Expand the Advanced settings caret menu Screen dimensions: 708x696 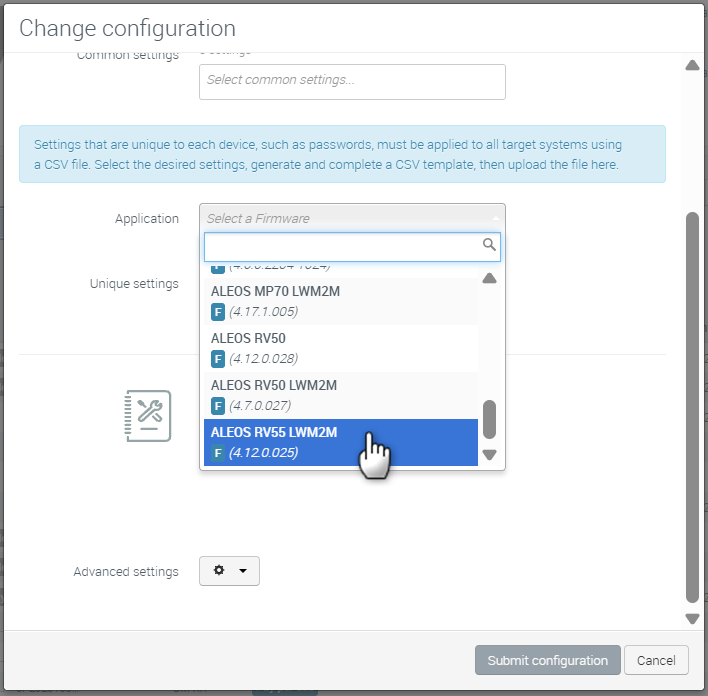[243, 570]
